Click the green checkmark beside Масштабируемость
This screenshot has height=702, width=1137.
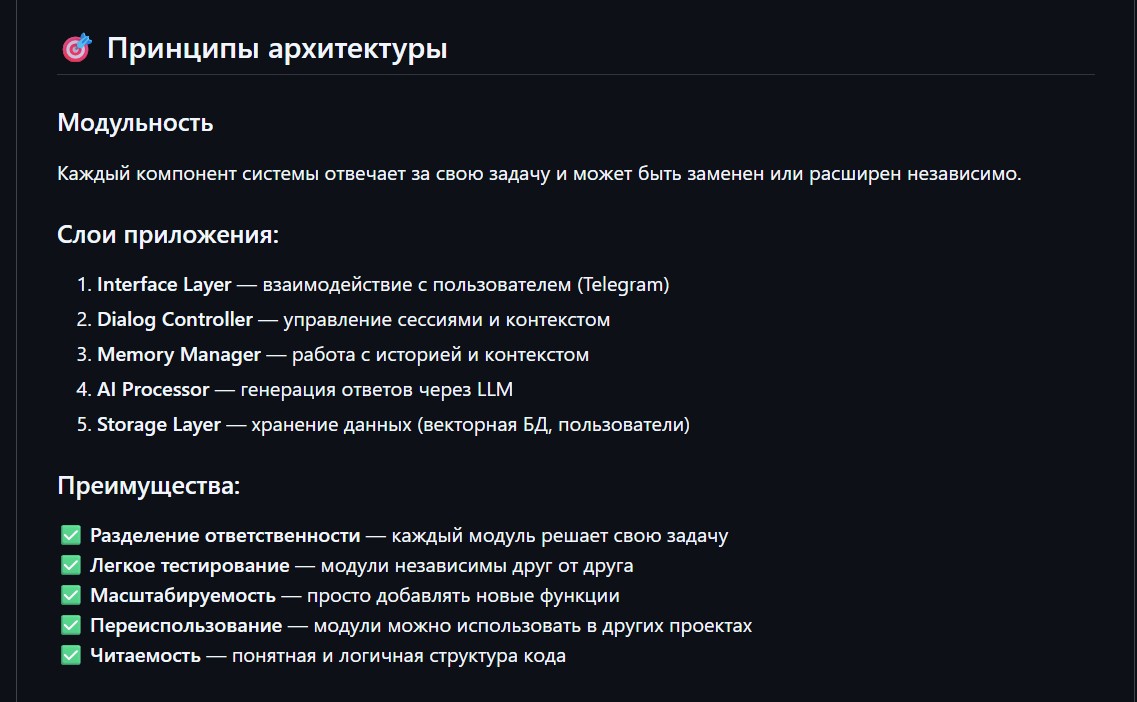(x=70, y=595)
